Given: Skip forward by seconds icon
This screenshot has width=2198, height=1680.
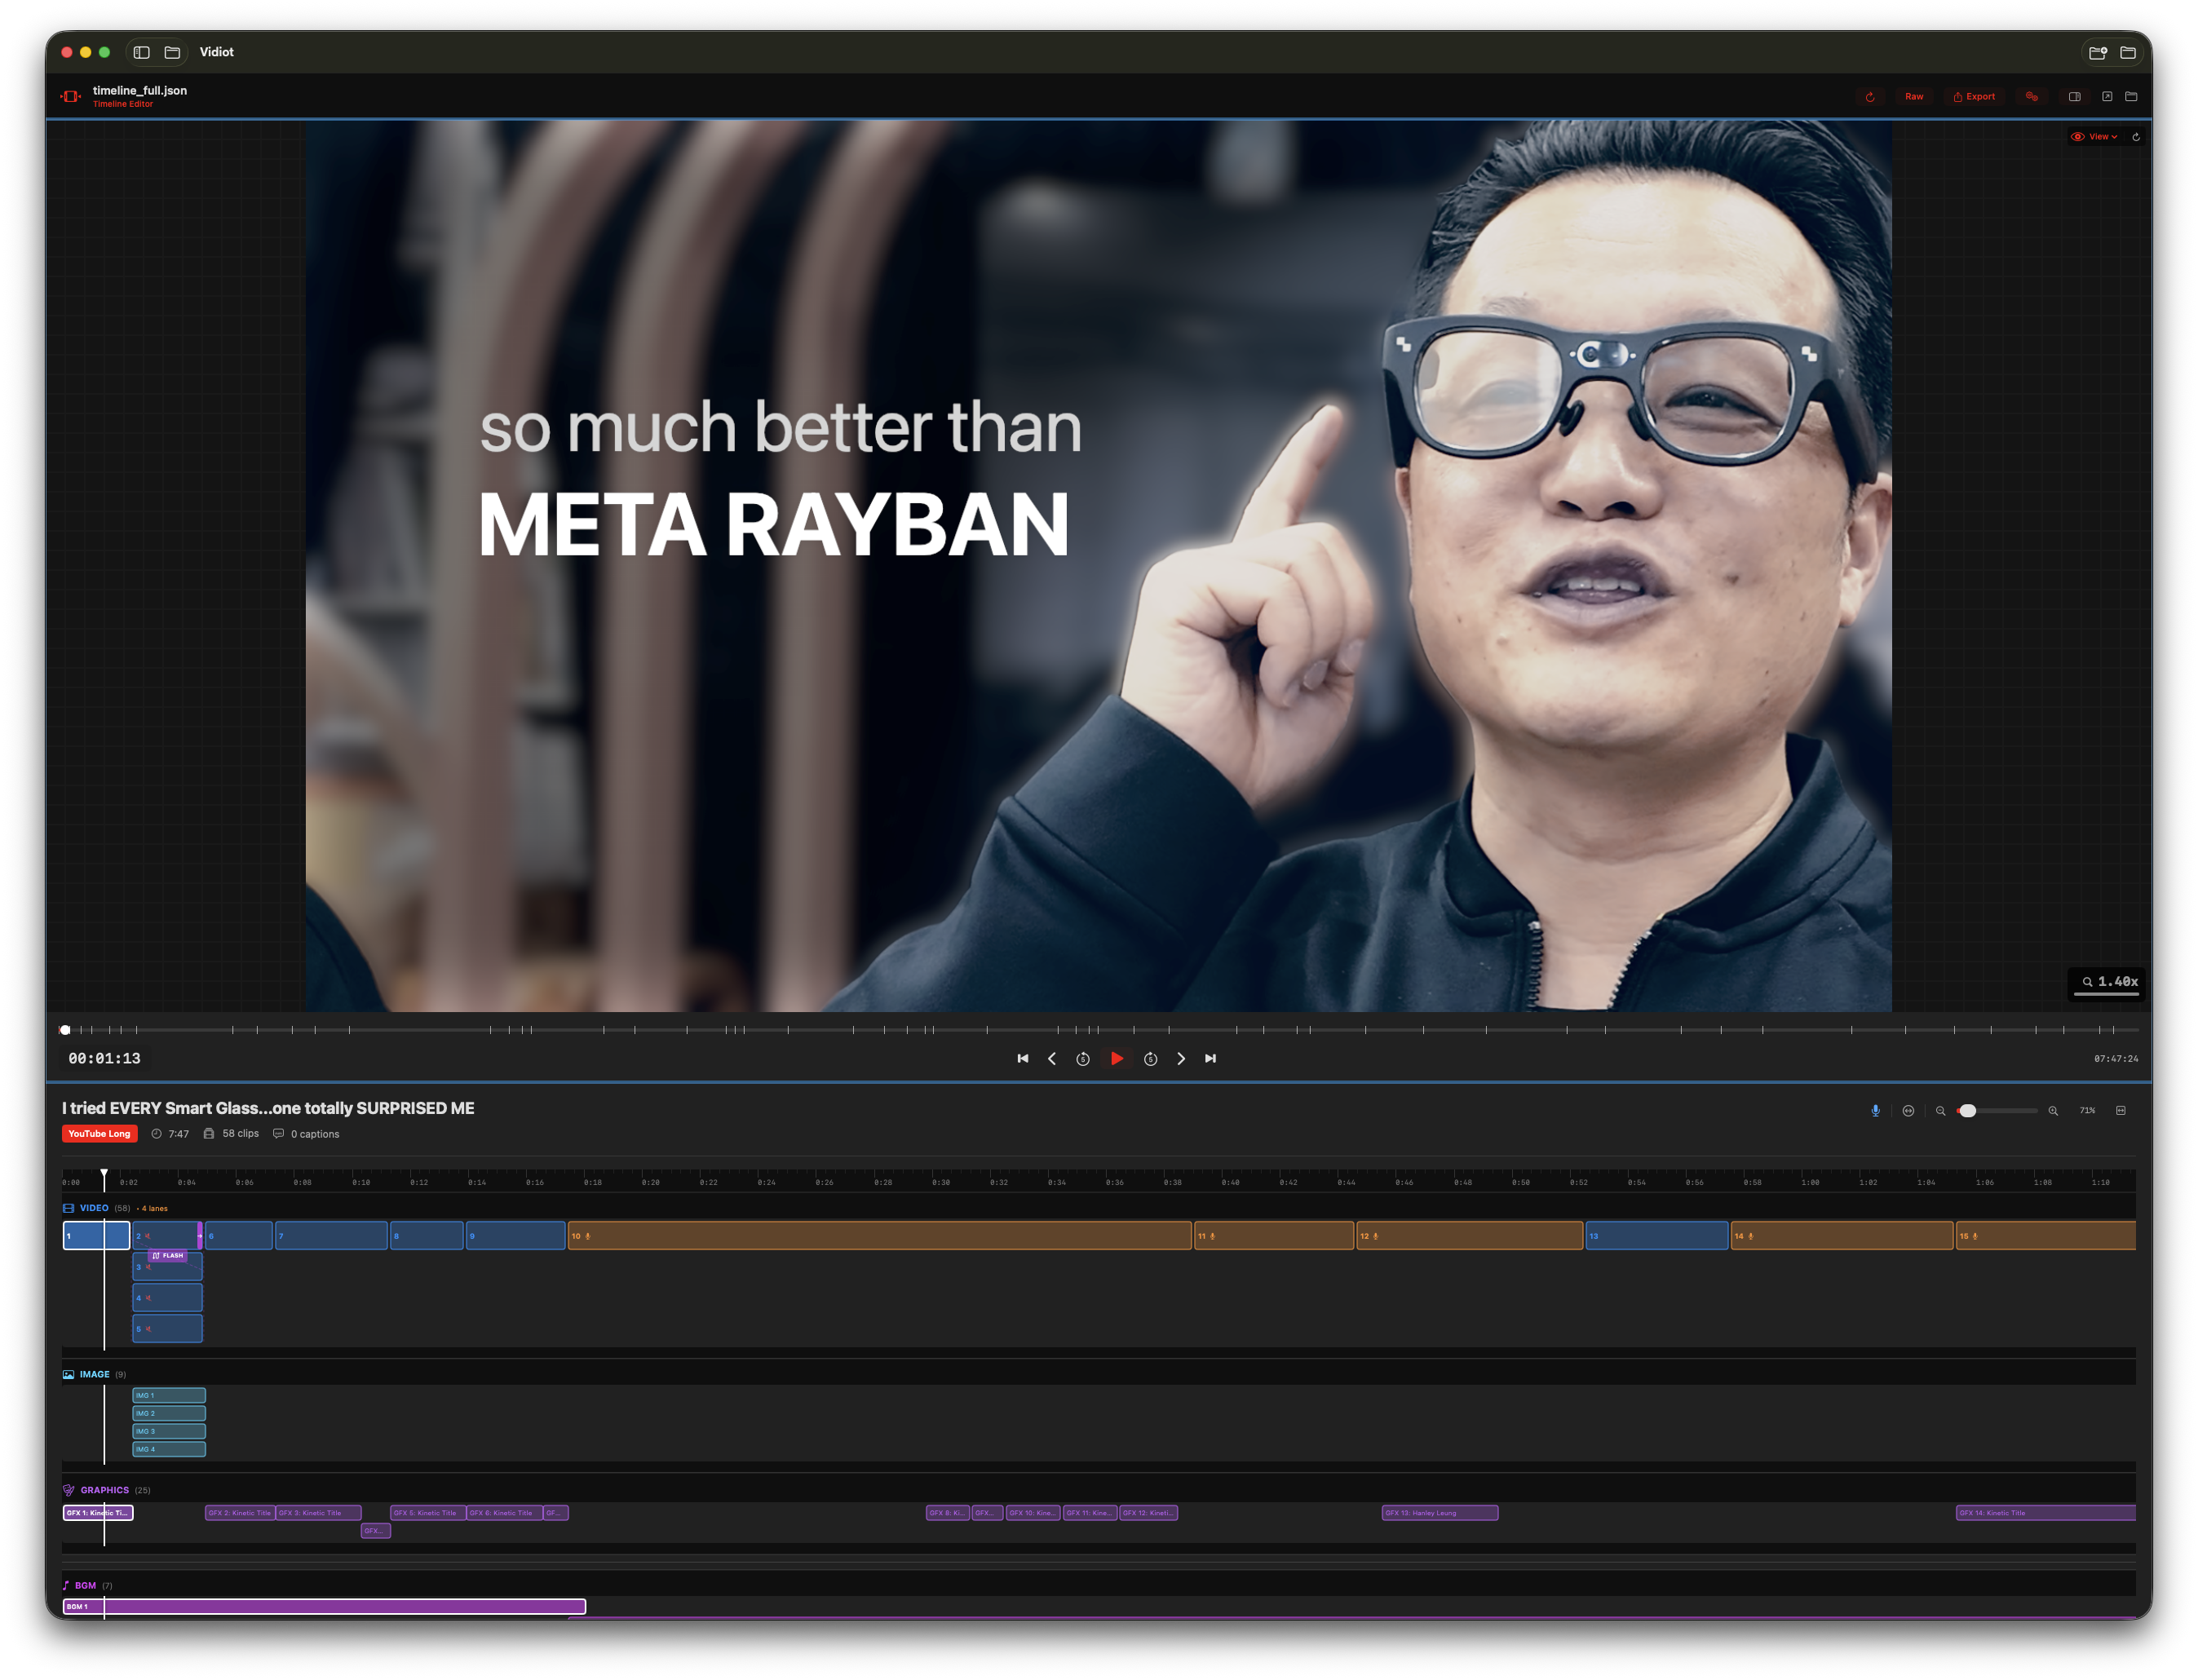Looking at the screenshot, I should pyautogui.click(x=1151, y=1058).
